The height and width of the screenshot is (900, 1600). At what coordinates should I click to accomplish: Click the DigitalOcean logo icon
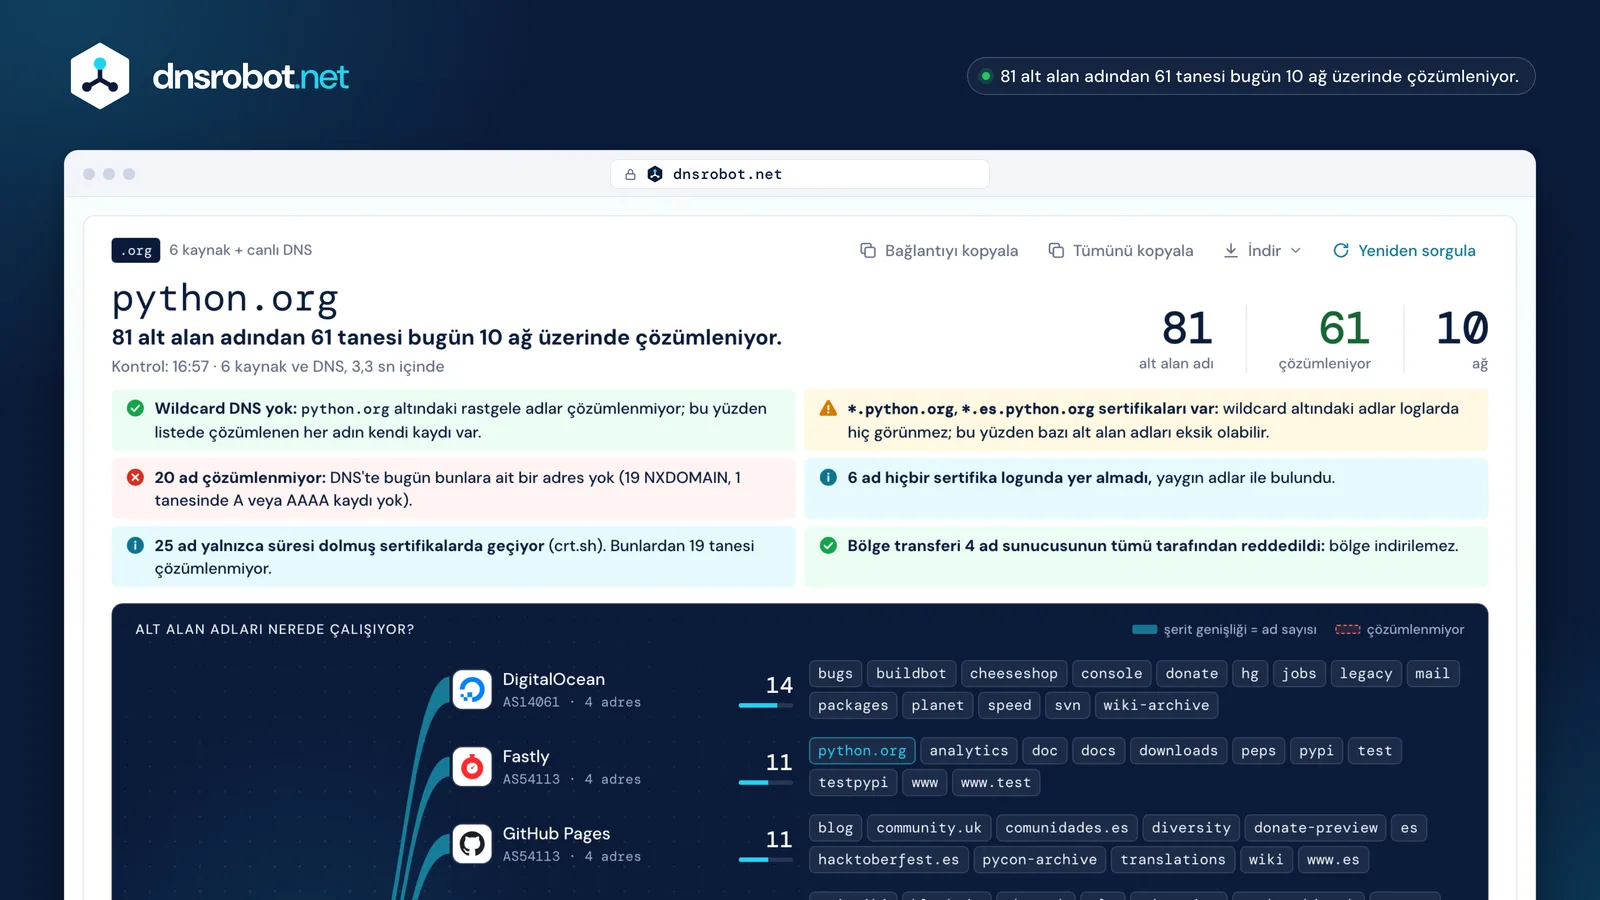pos(472,689)
